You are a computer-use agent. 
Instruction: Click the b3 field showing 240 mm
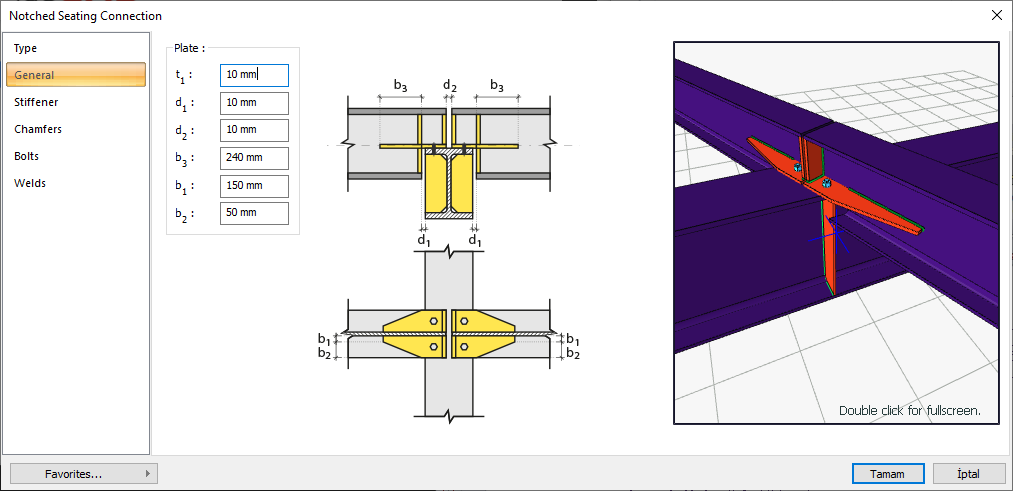254,158
